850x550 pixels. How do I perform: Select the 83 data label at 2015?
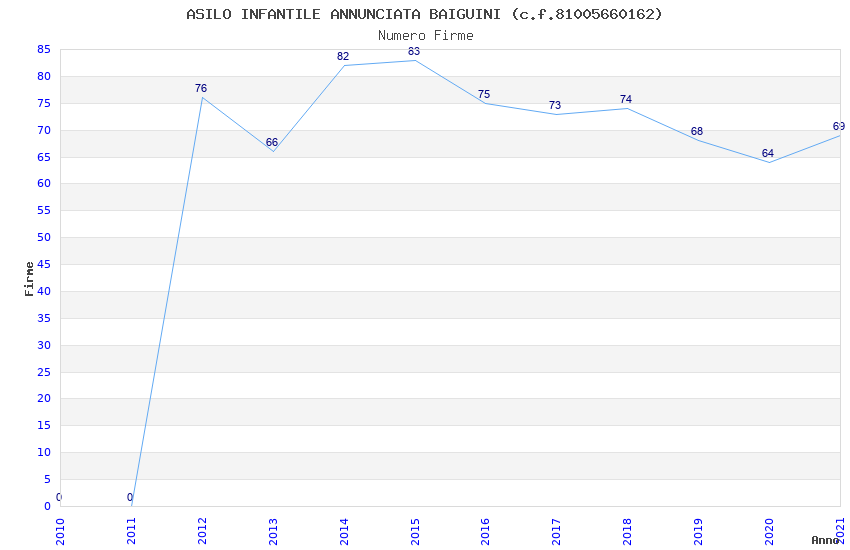point(414,51)
